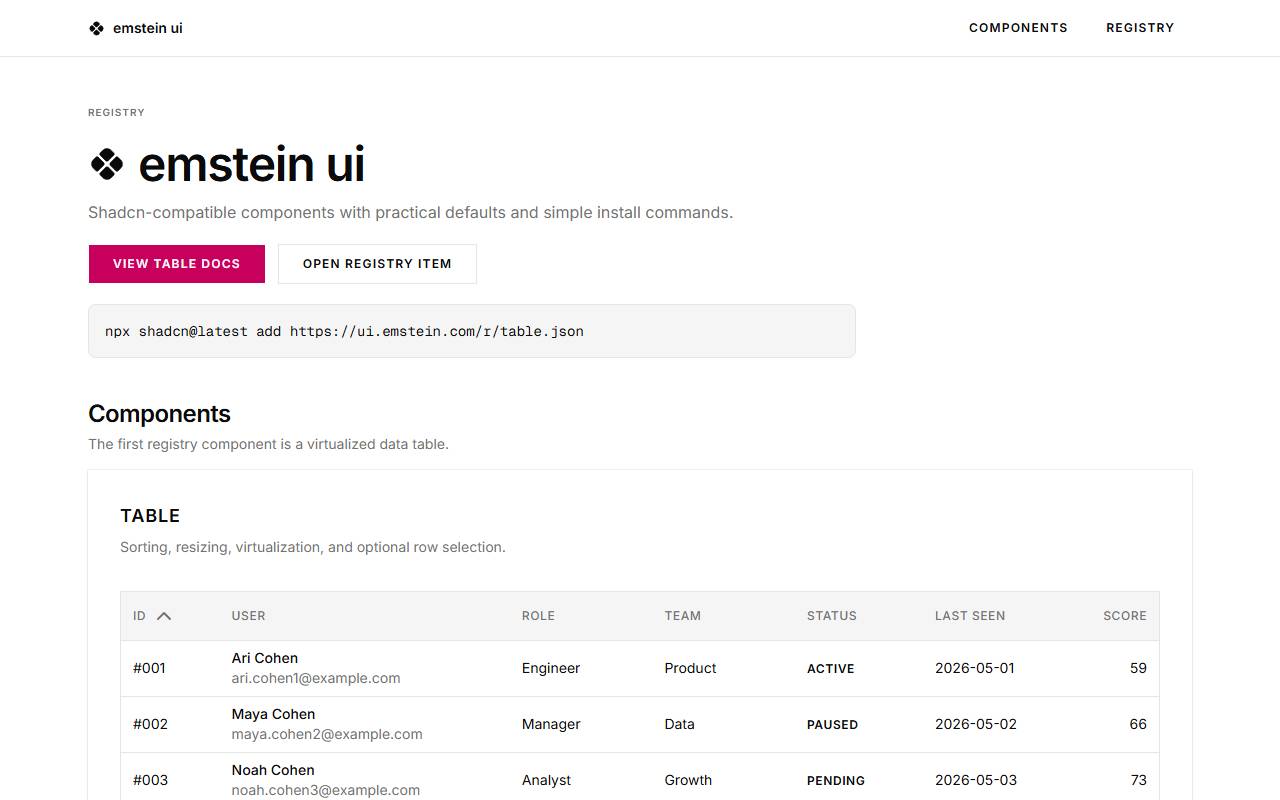Select the #001 ID cell
The image size is (1280, 800).
(x=150, y=668)
